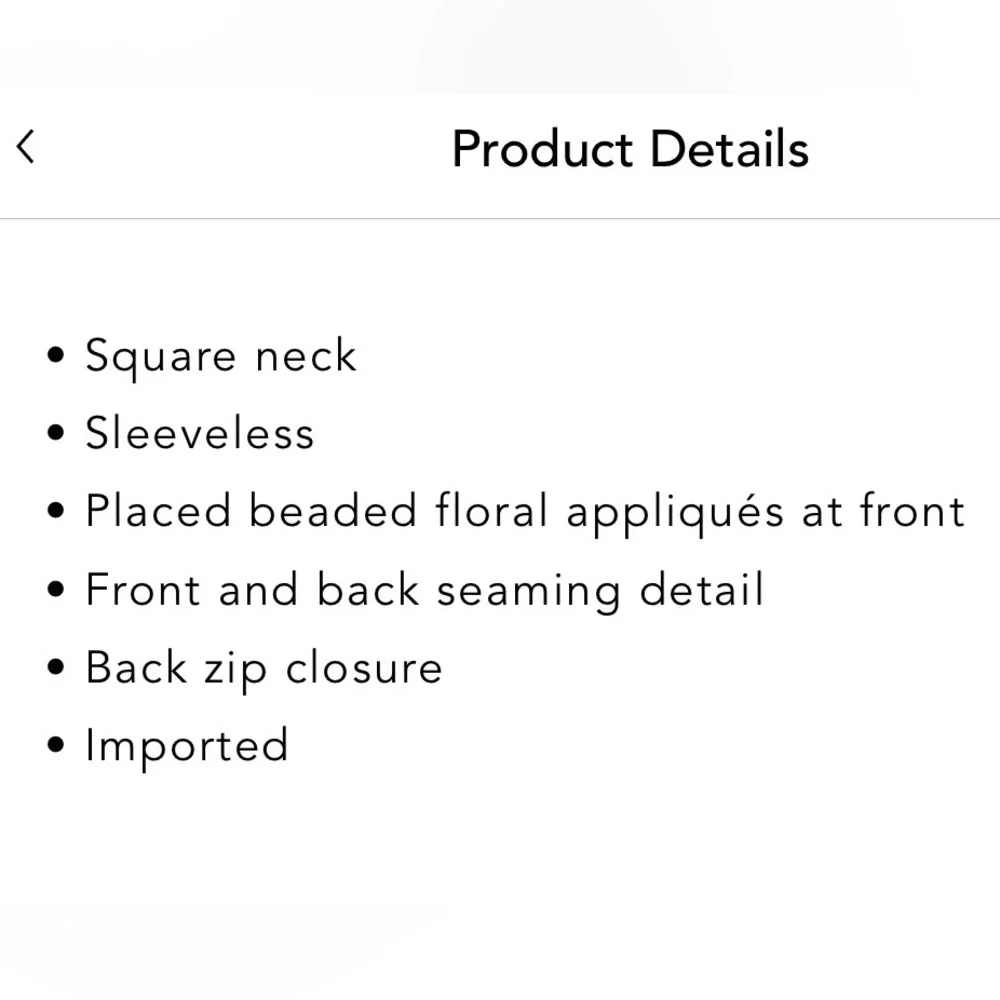
Task: Click the word floral
Action: point(491,512)
